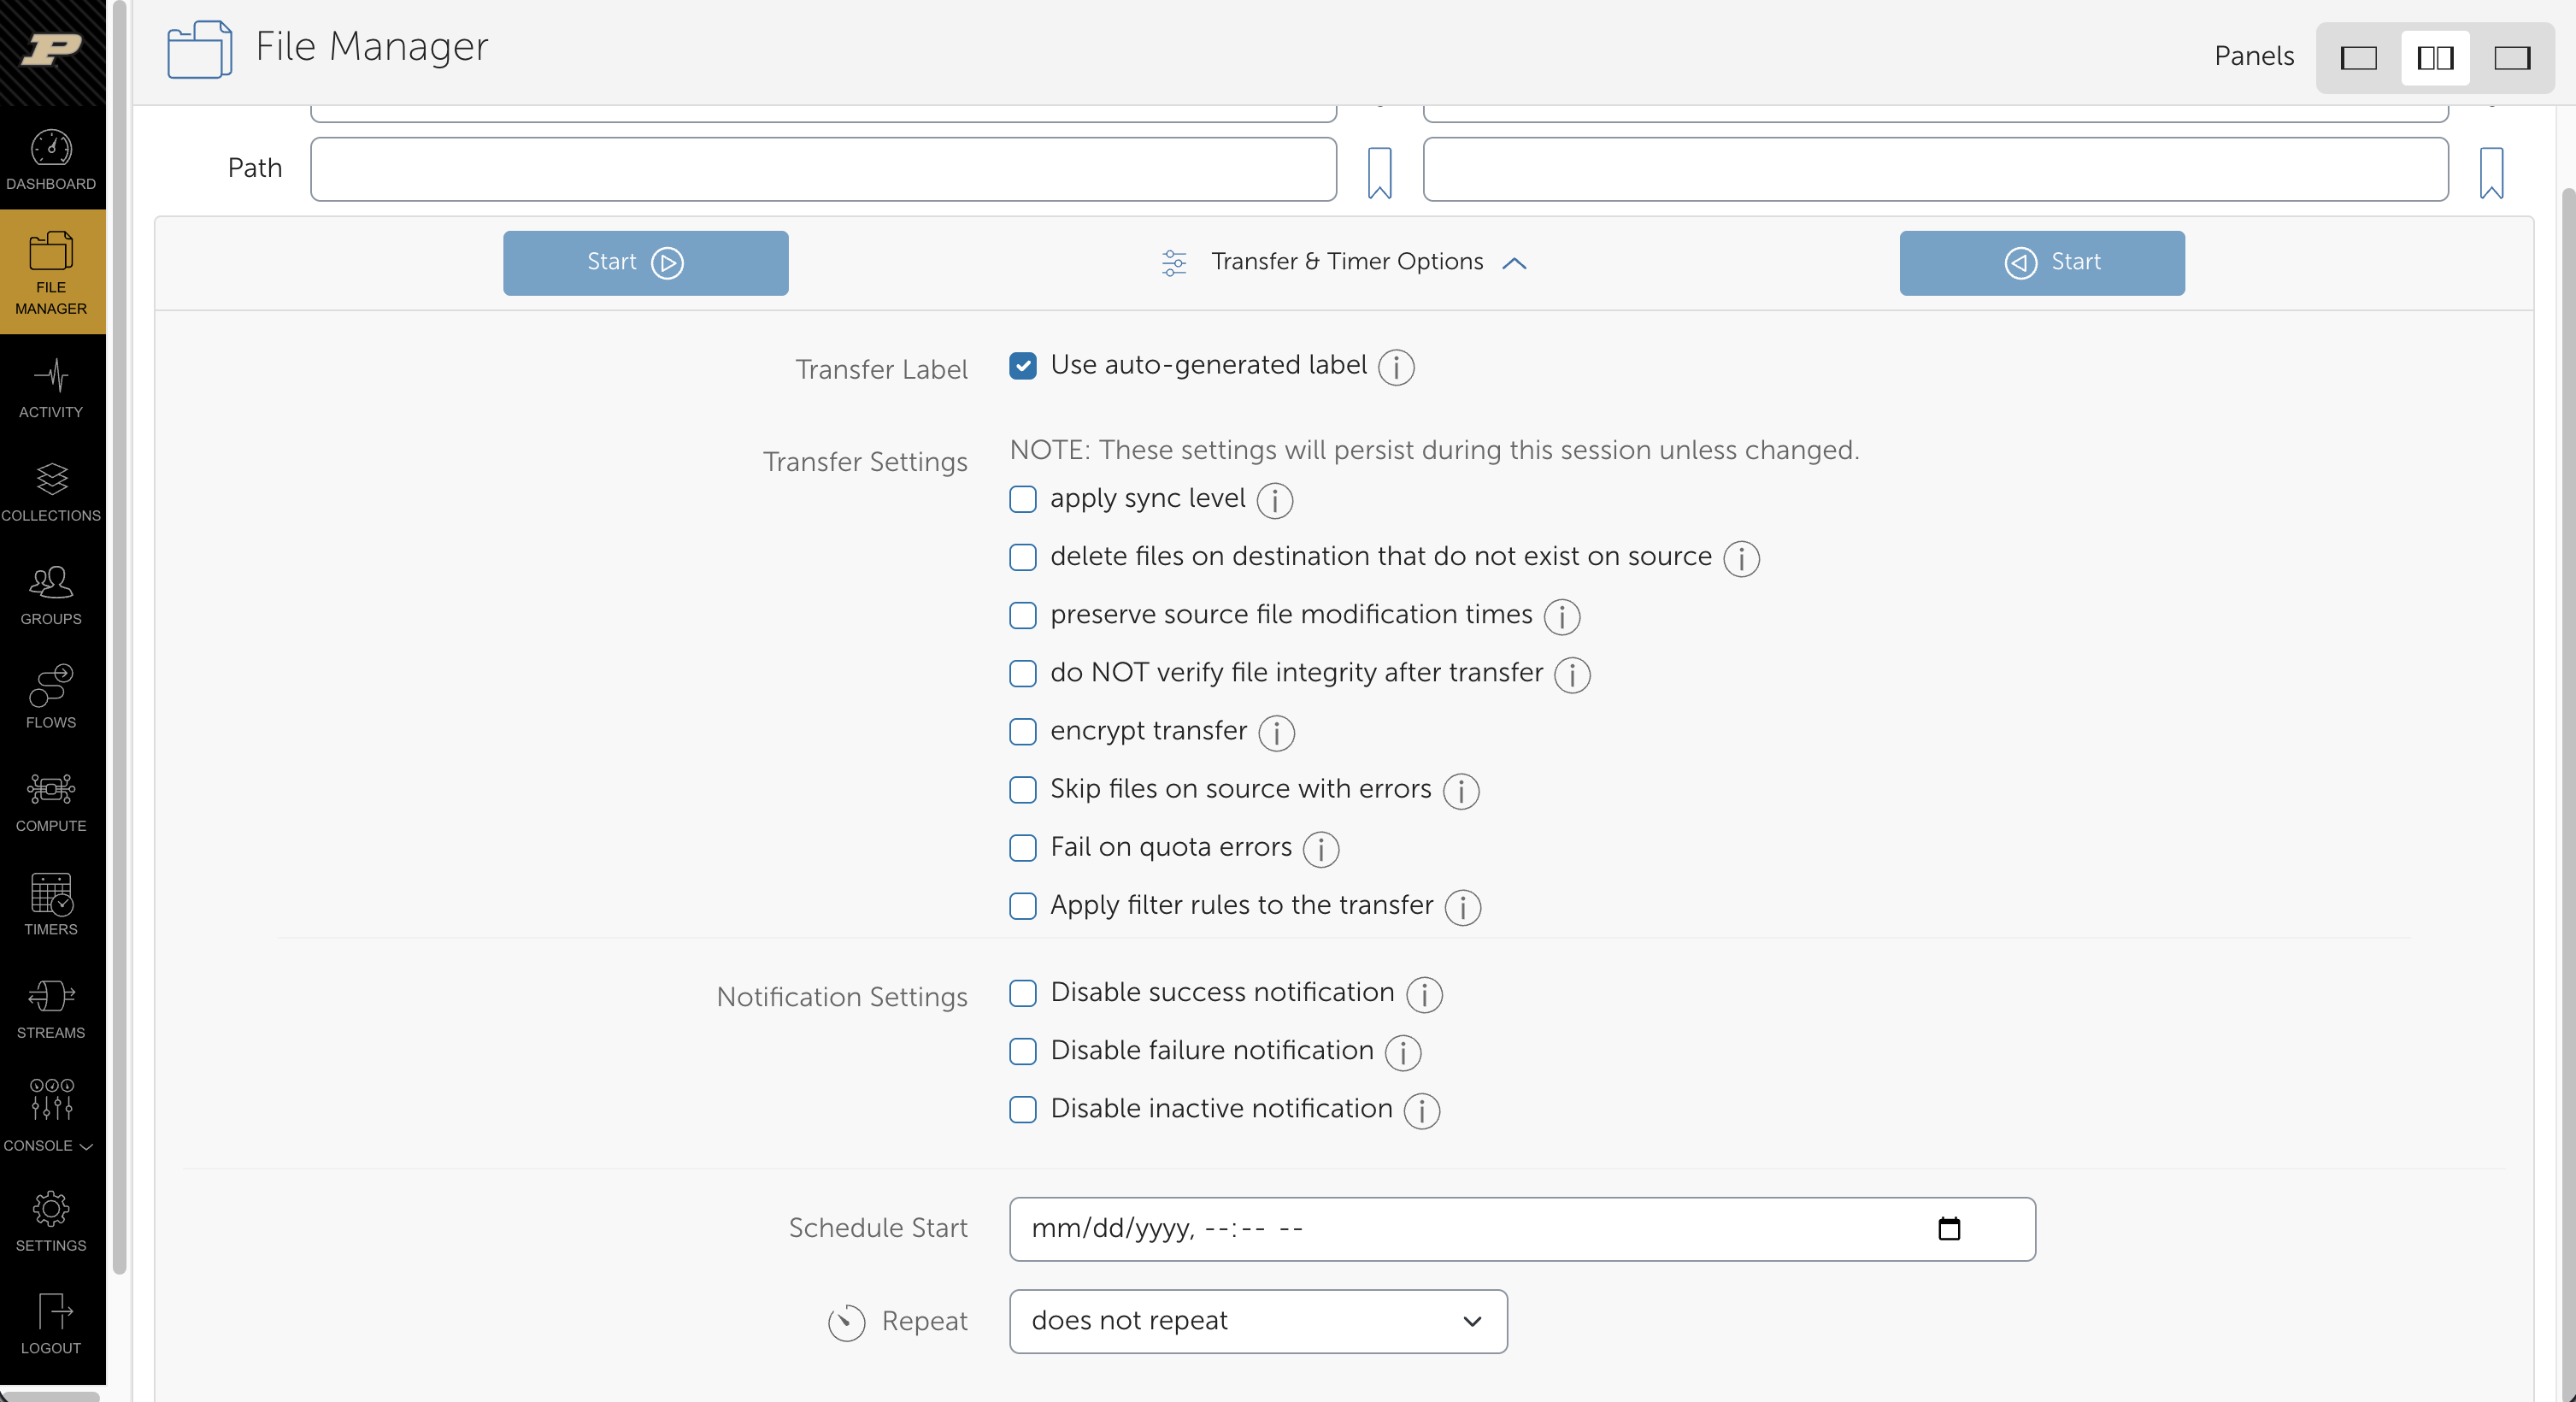Uncheck Use auto-generated label
2576x1402 pixels.
(1023, 366)
